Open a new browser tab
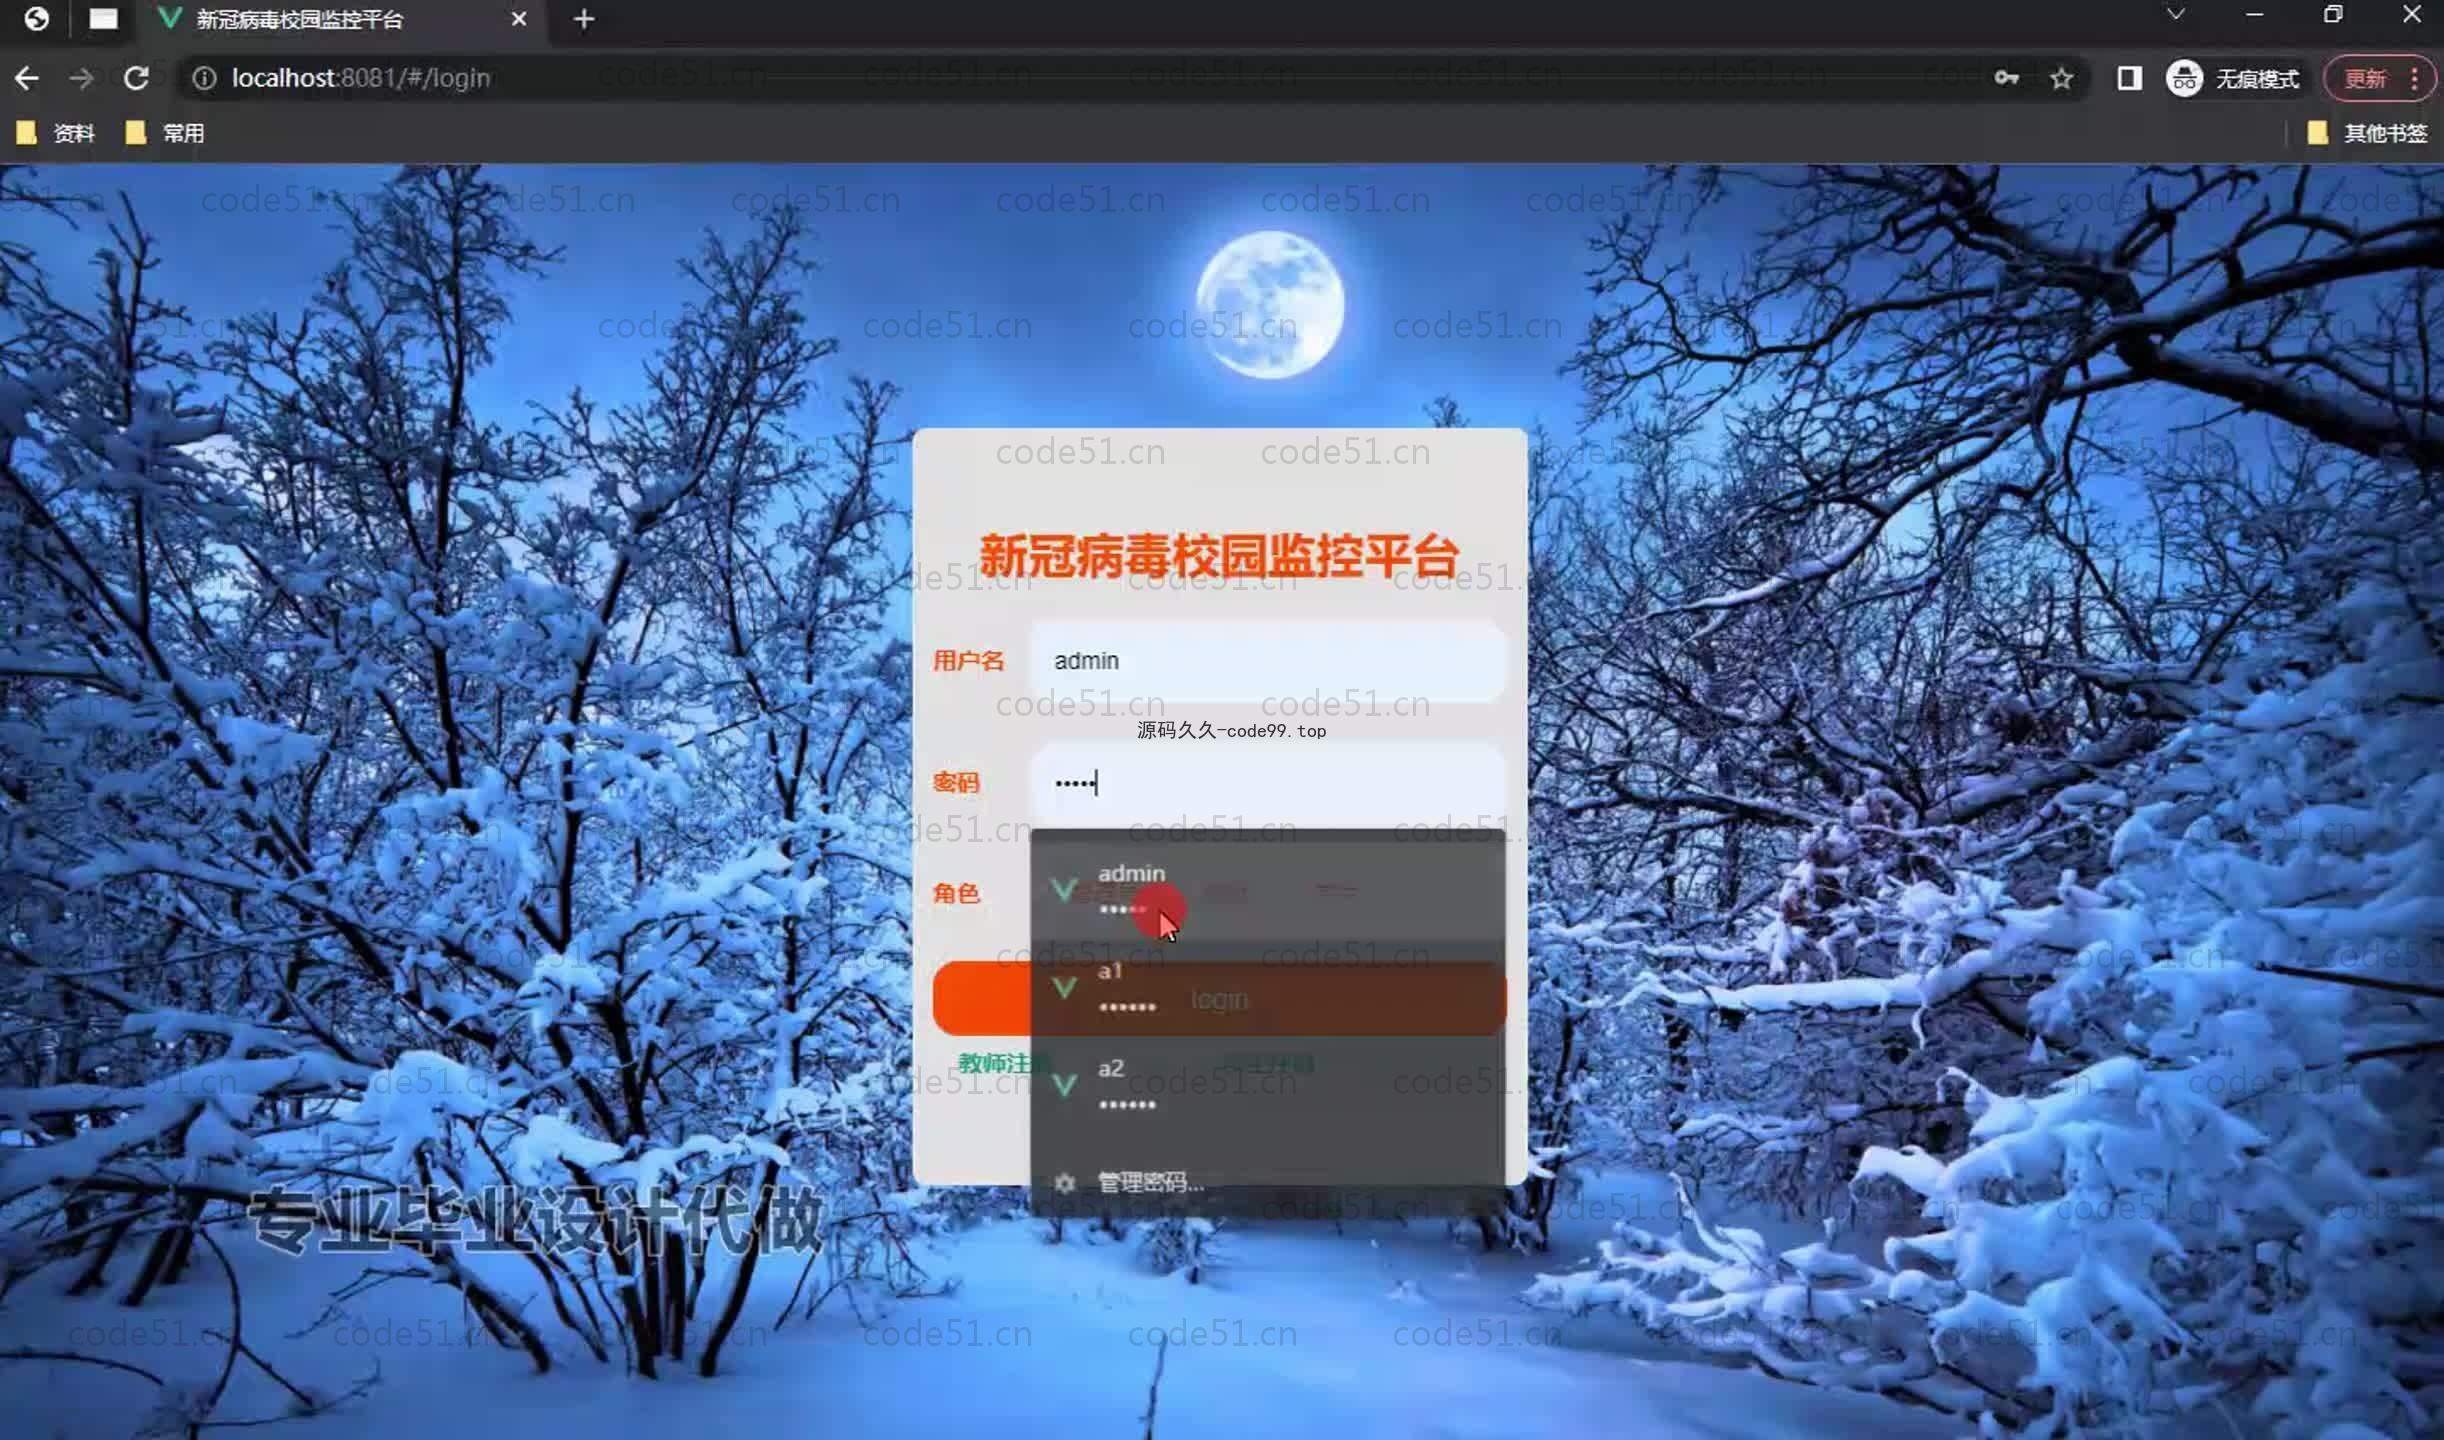The width and height of the screenshot is (2444, 1440). click(x=584, y=19)
